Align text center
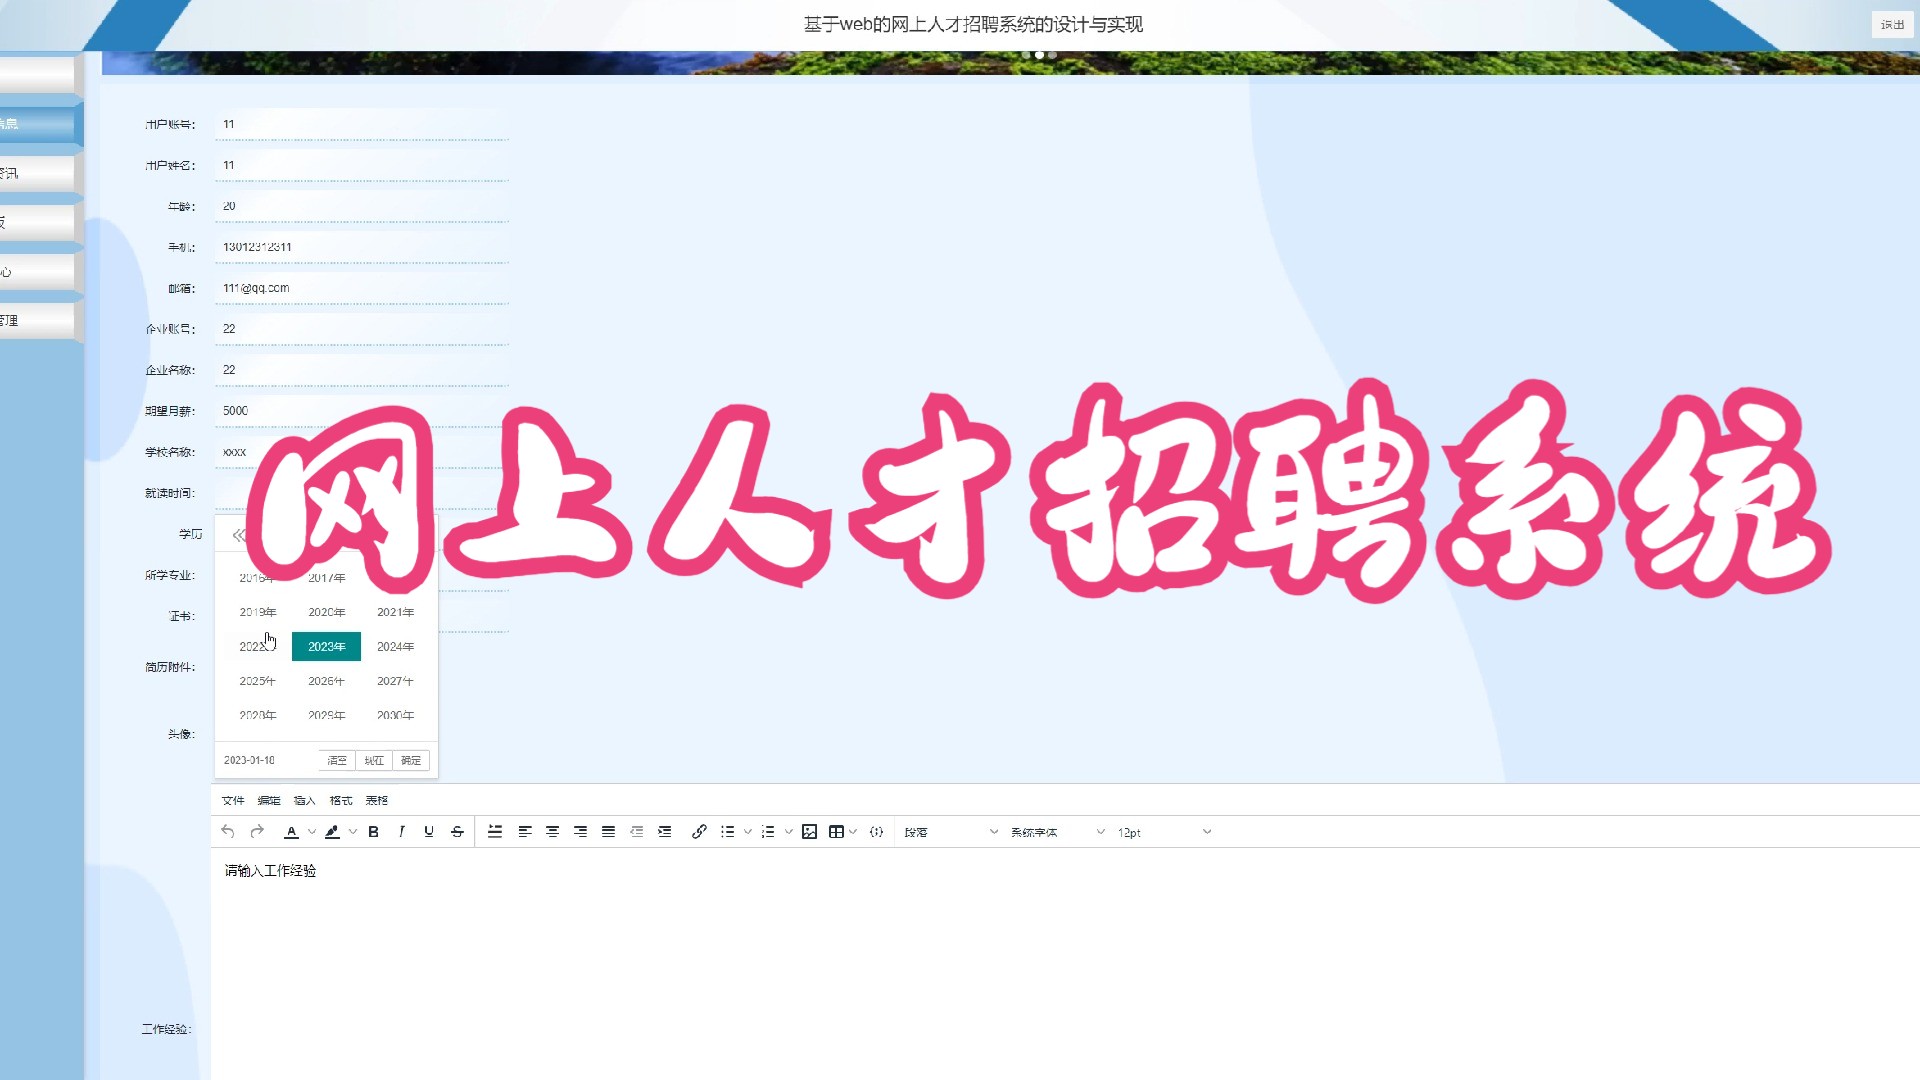The height and width of the screenshot is (1080, 1920). pos(552,831)
